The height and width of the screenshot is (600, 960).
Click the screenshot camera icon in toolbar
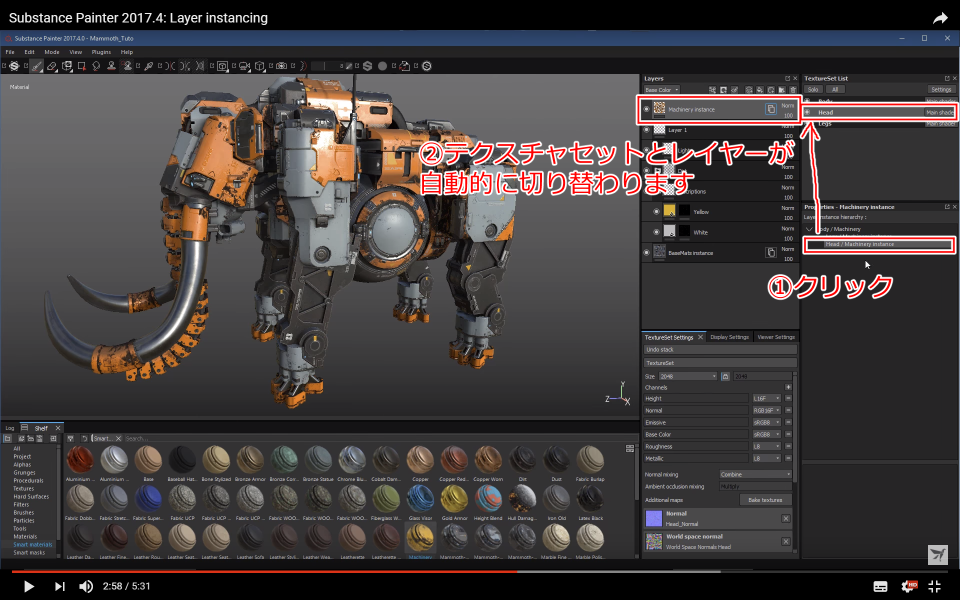click(x=281, y=66)
